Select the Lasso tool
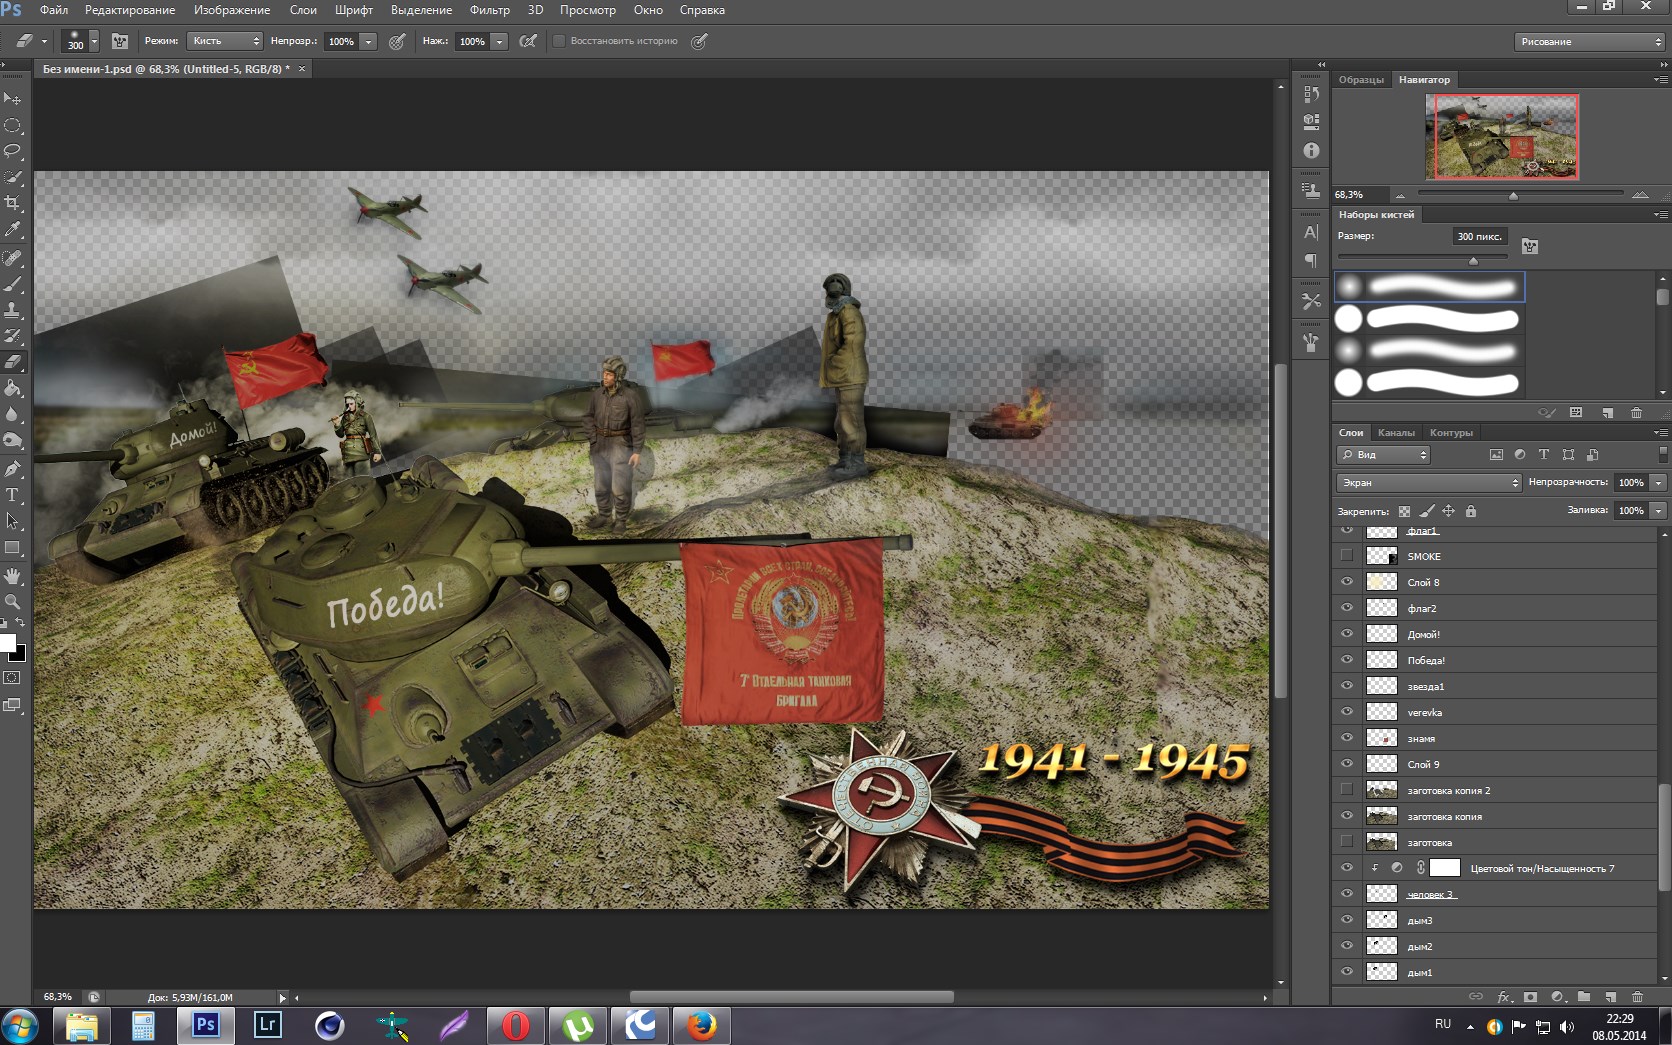The width and height of the screenshot is (1672, 1045). pyautogui.click(x=13, y=151)
